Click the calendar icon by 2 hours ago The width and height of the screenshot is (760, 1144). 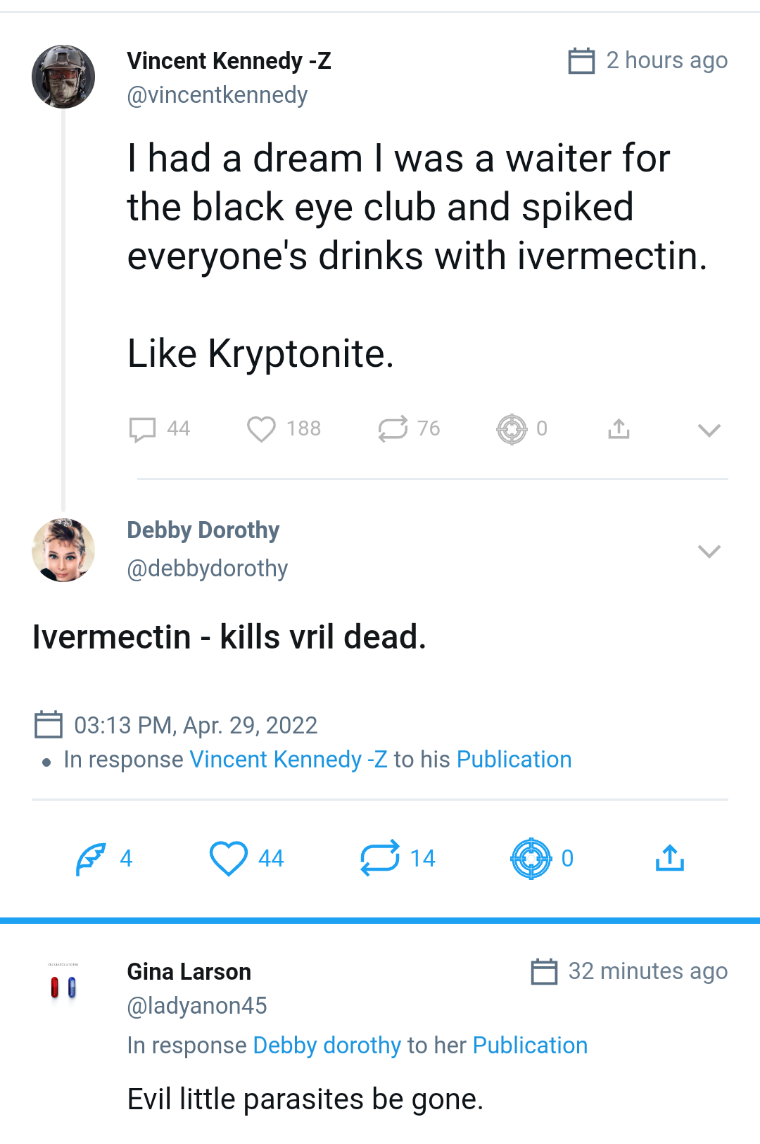(582, 61)
